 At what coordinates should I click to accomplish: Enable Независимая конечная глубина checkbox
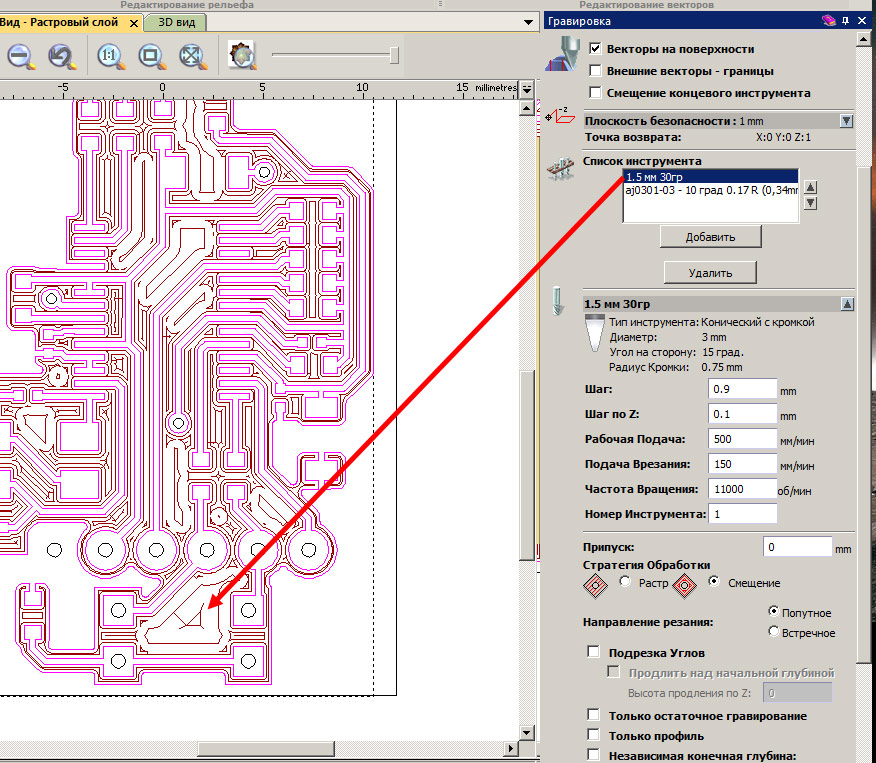click(593, 755)
